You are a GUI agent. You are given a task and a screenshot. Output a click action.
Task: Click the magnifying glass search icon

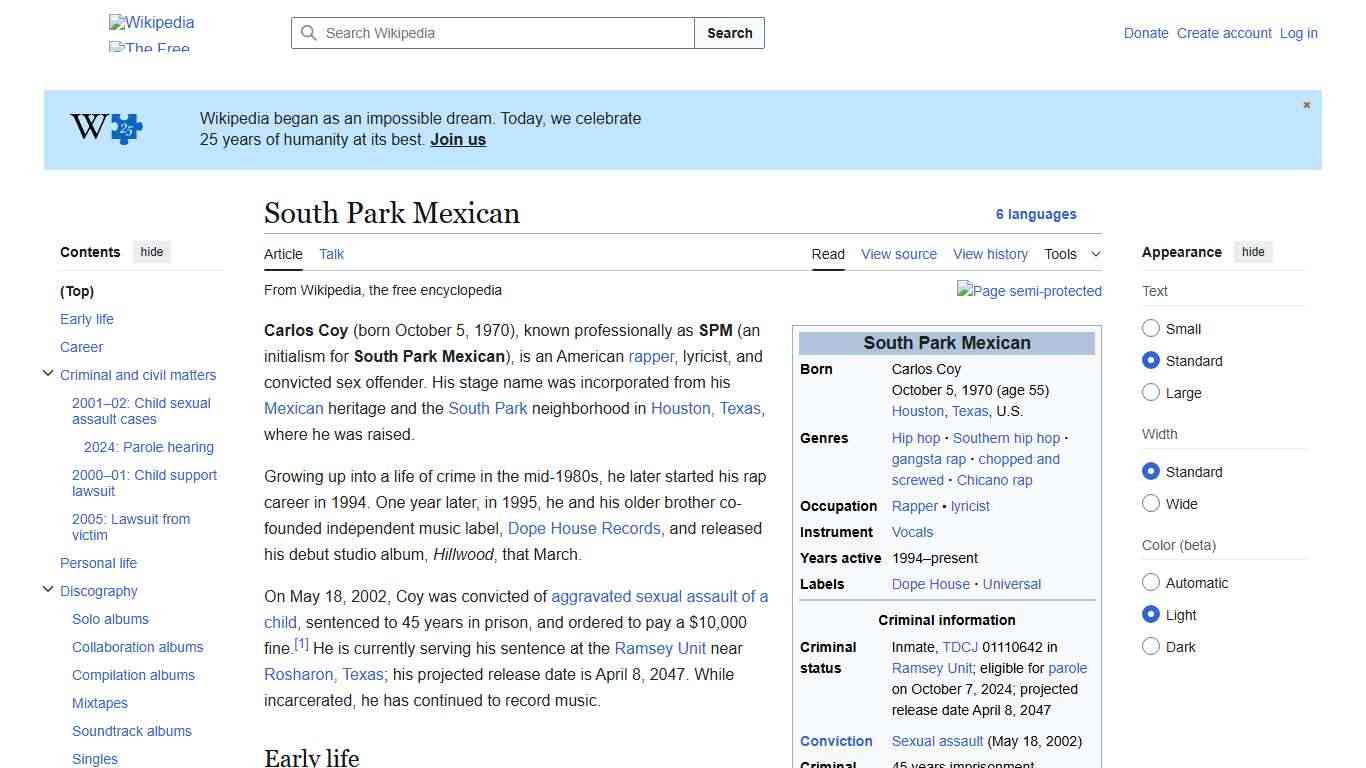[x=310, y=33]
